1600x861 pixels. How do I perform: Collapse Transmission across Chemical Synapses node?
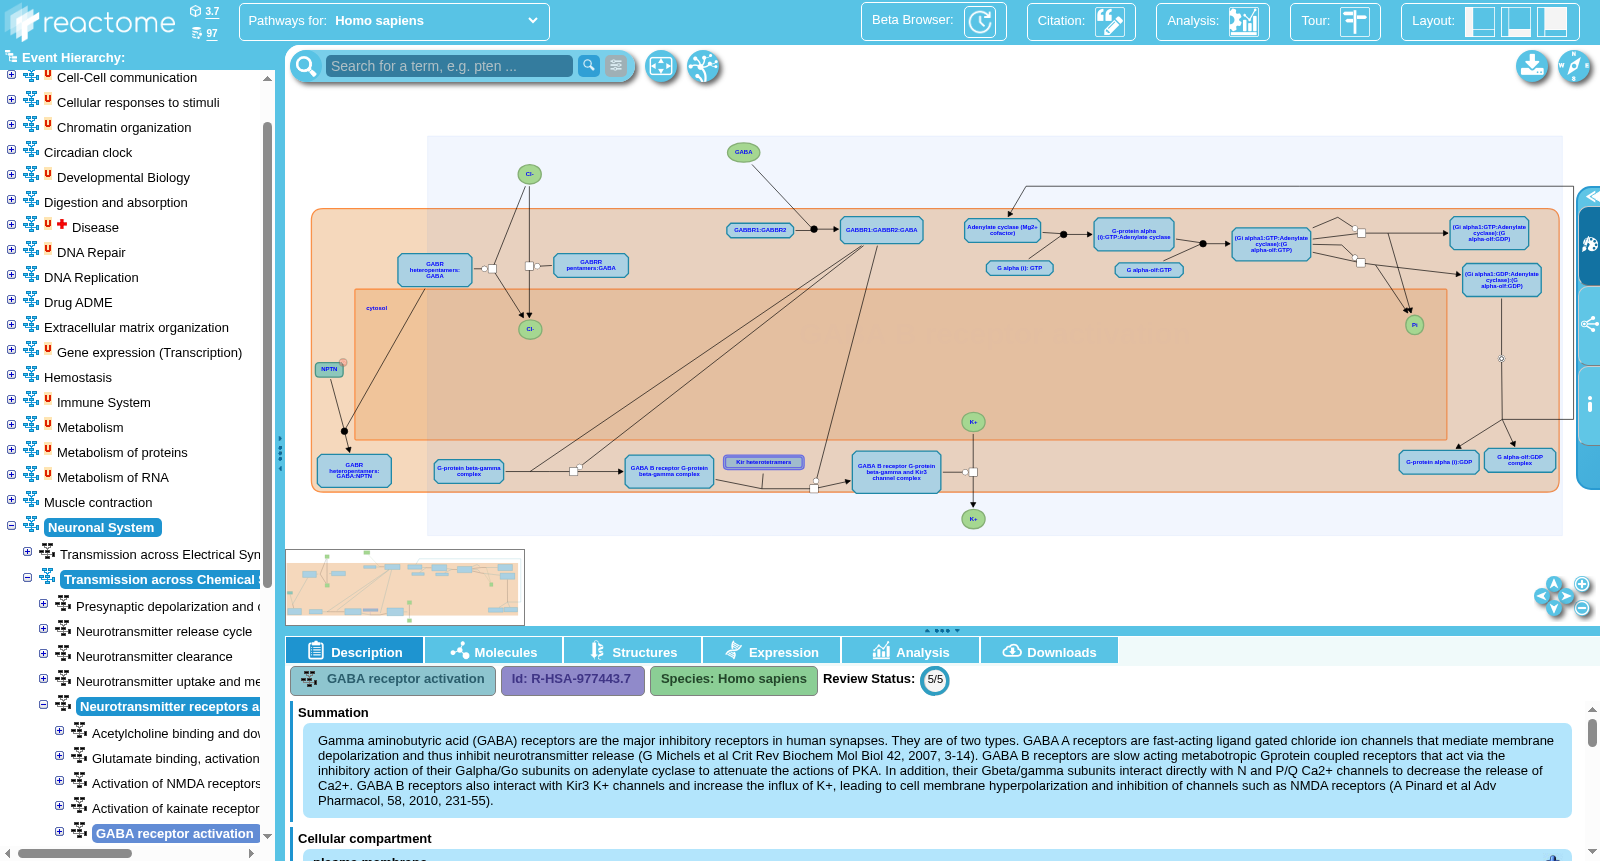coord(27,577)
